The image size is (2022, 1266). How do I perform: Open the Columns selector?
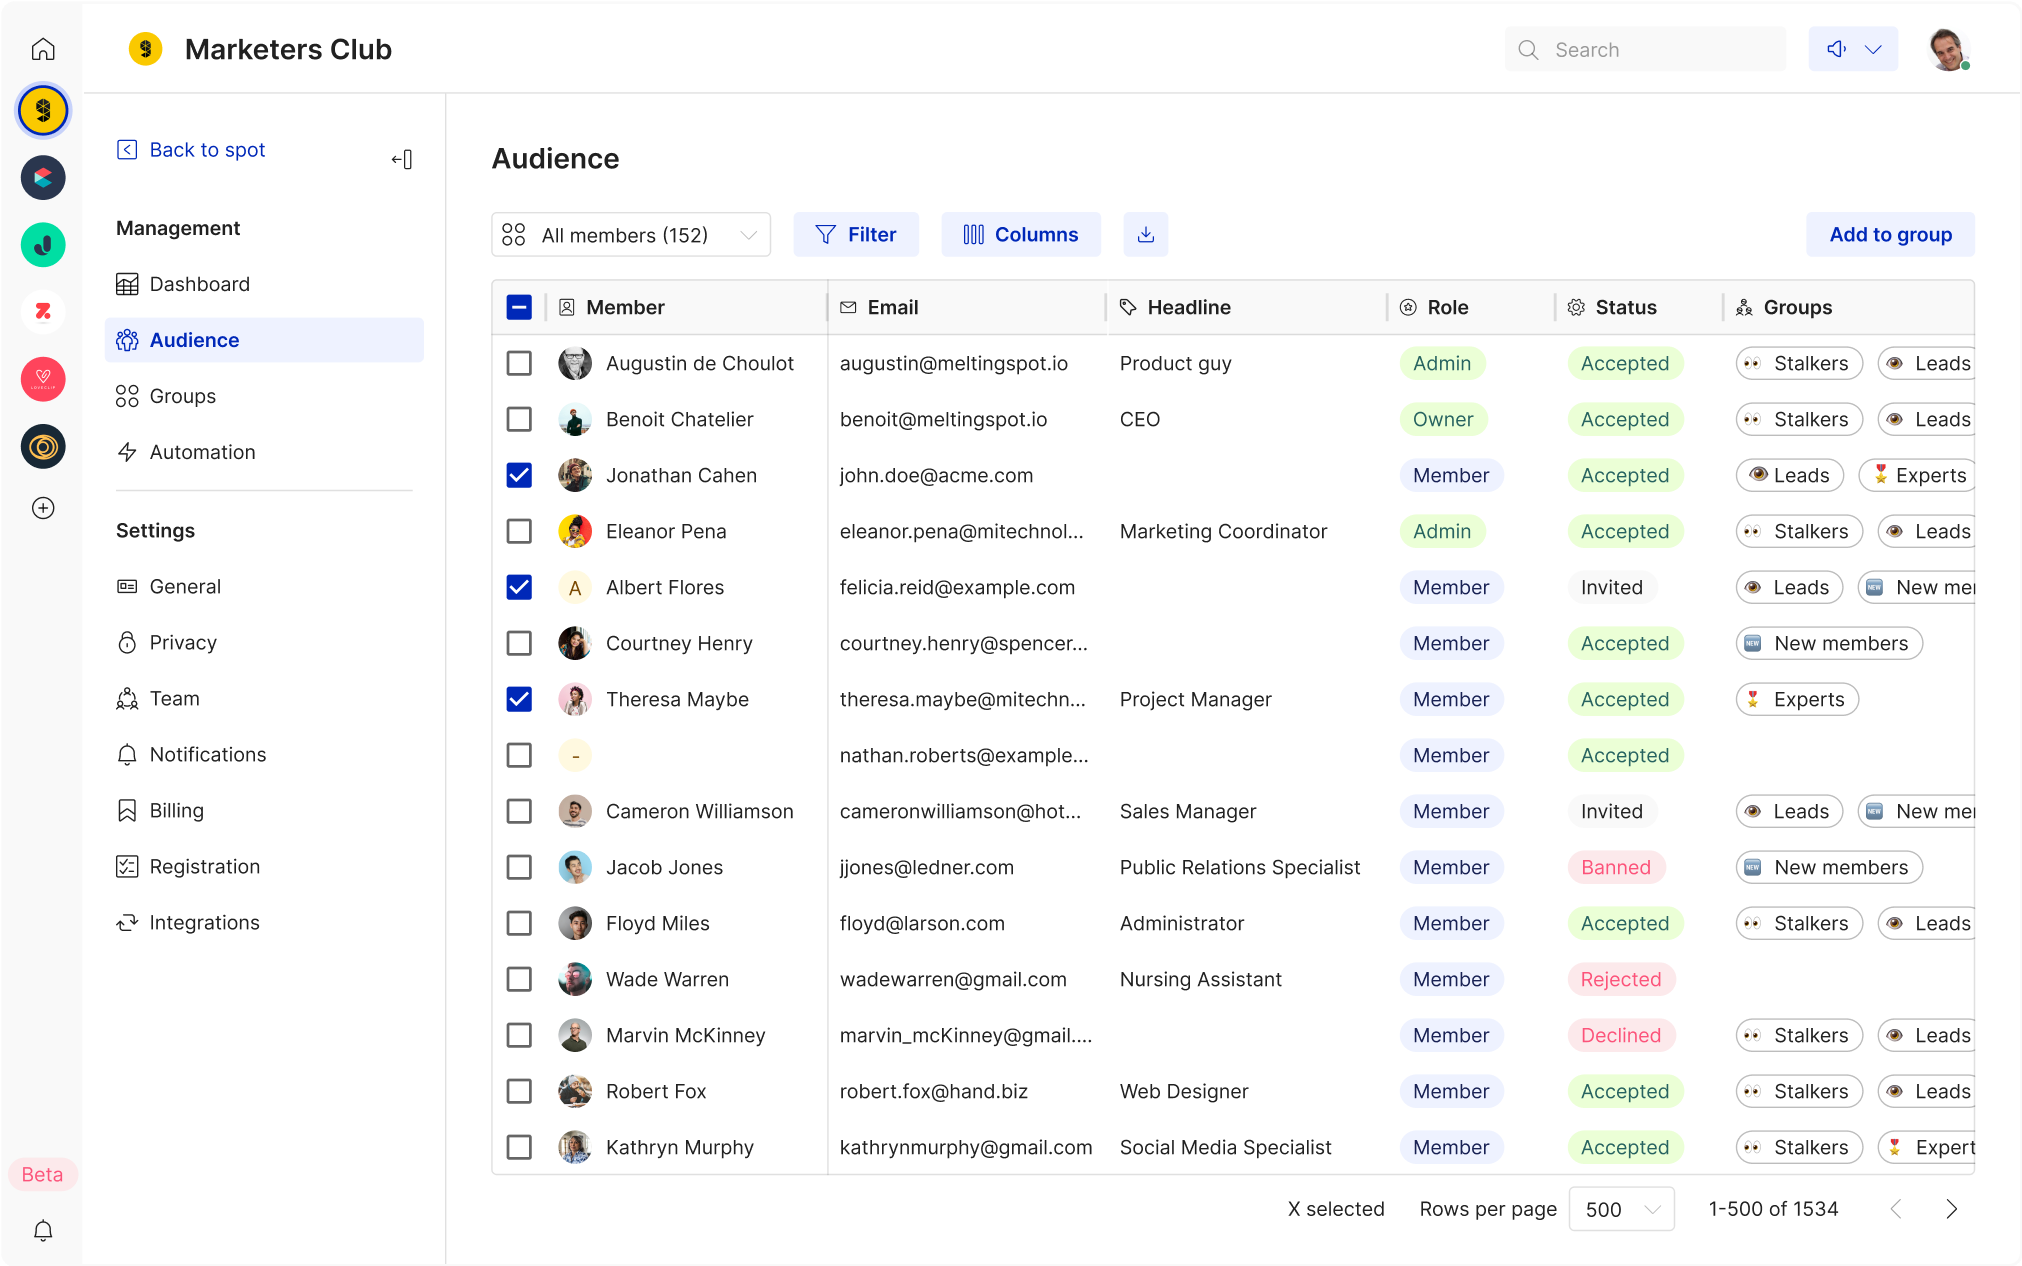(x=1020, y=234)
